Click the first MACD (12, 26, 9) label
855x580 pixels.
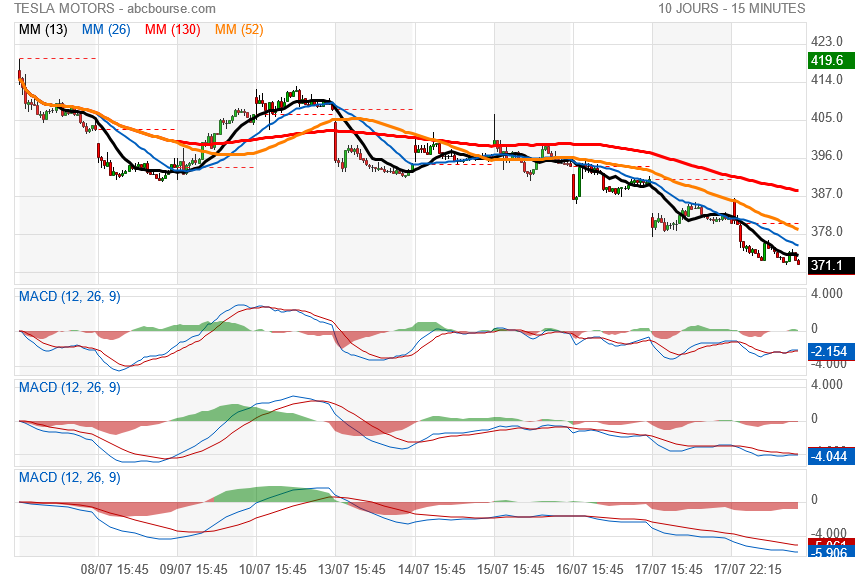tap(70, 297)
